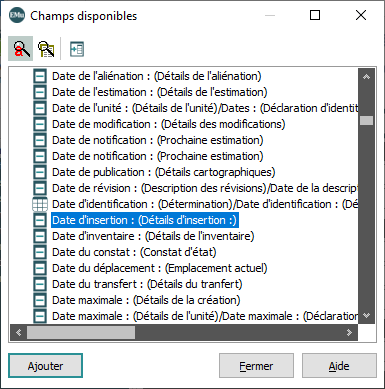Viewport: 385px width, 389px height.
Task: Click the Fermer button
Action: (x=256, y=366)
